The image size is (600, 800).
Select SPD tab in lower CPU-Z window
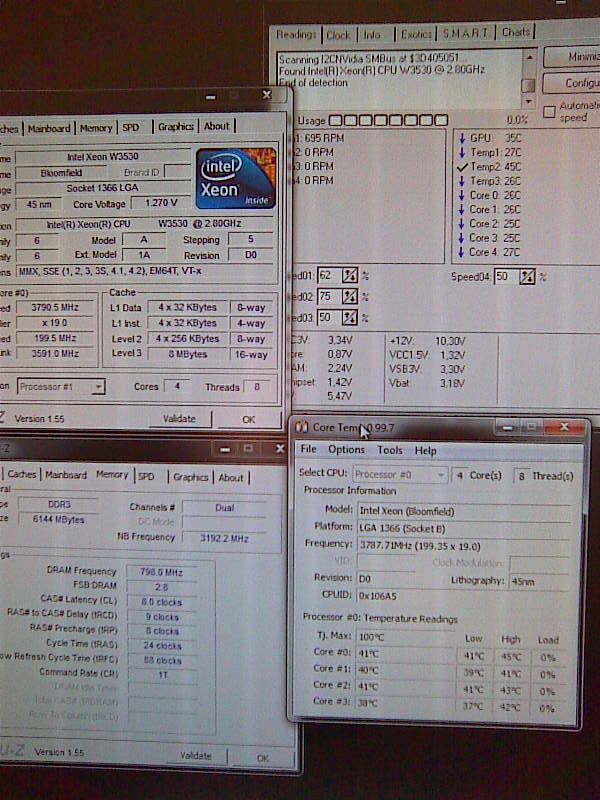pos(146,476)
